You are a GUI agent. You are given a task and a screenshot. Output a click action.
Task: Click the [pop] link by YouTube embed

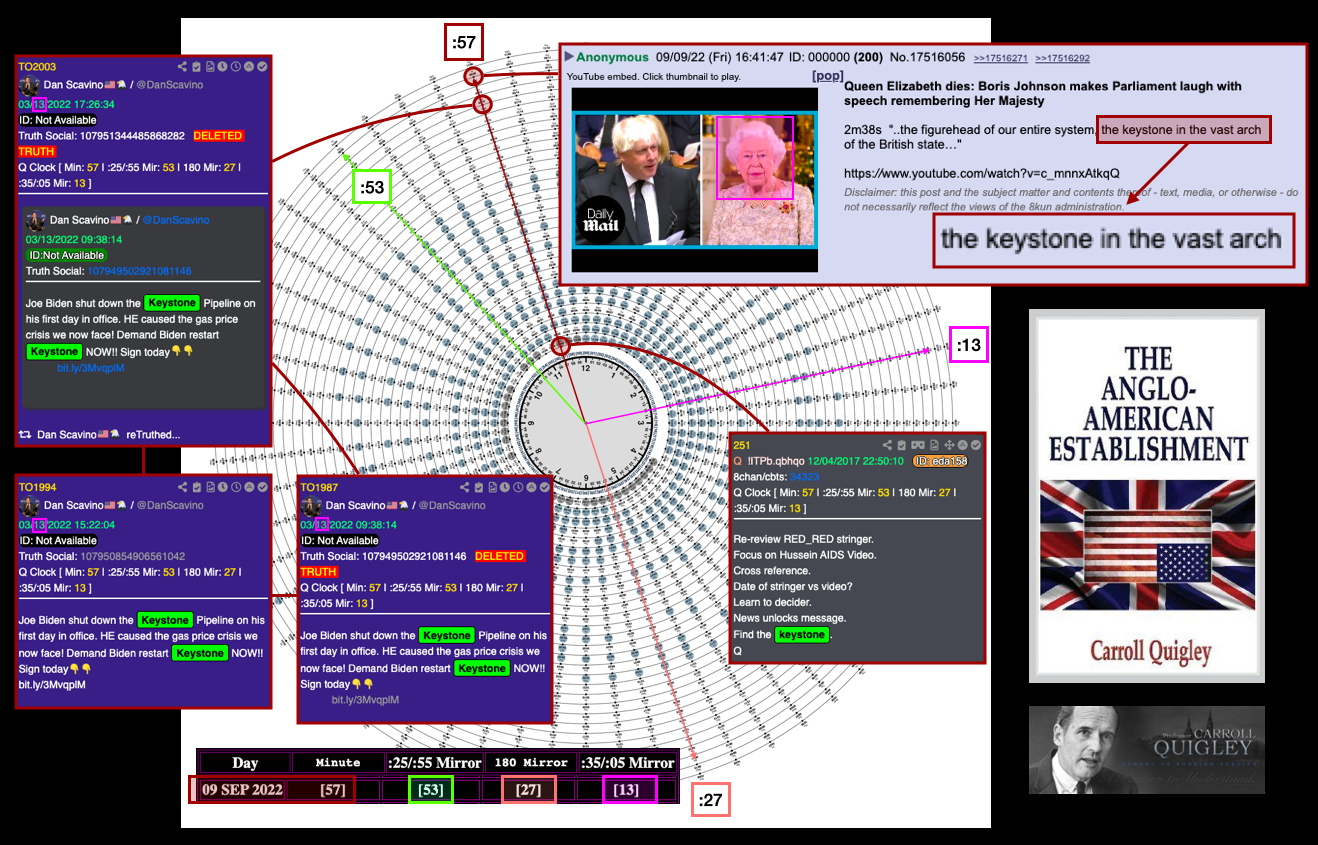click(827, 76)
